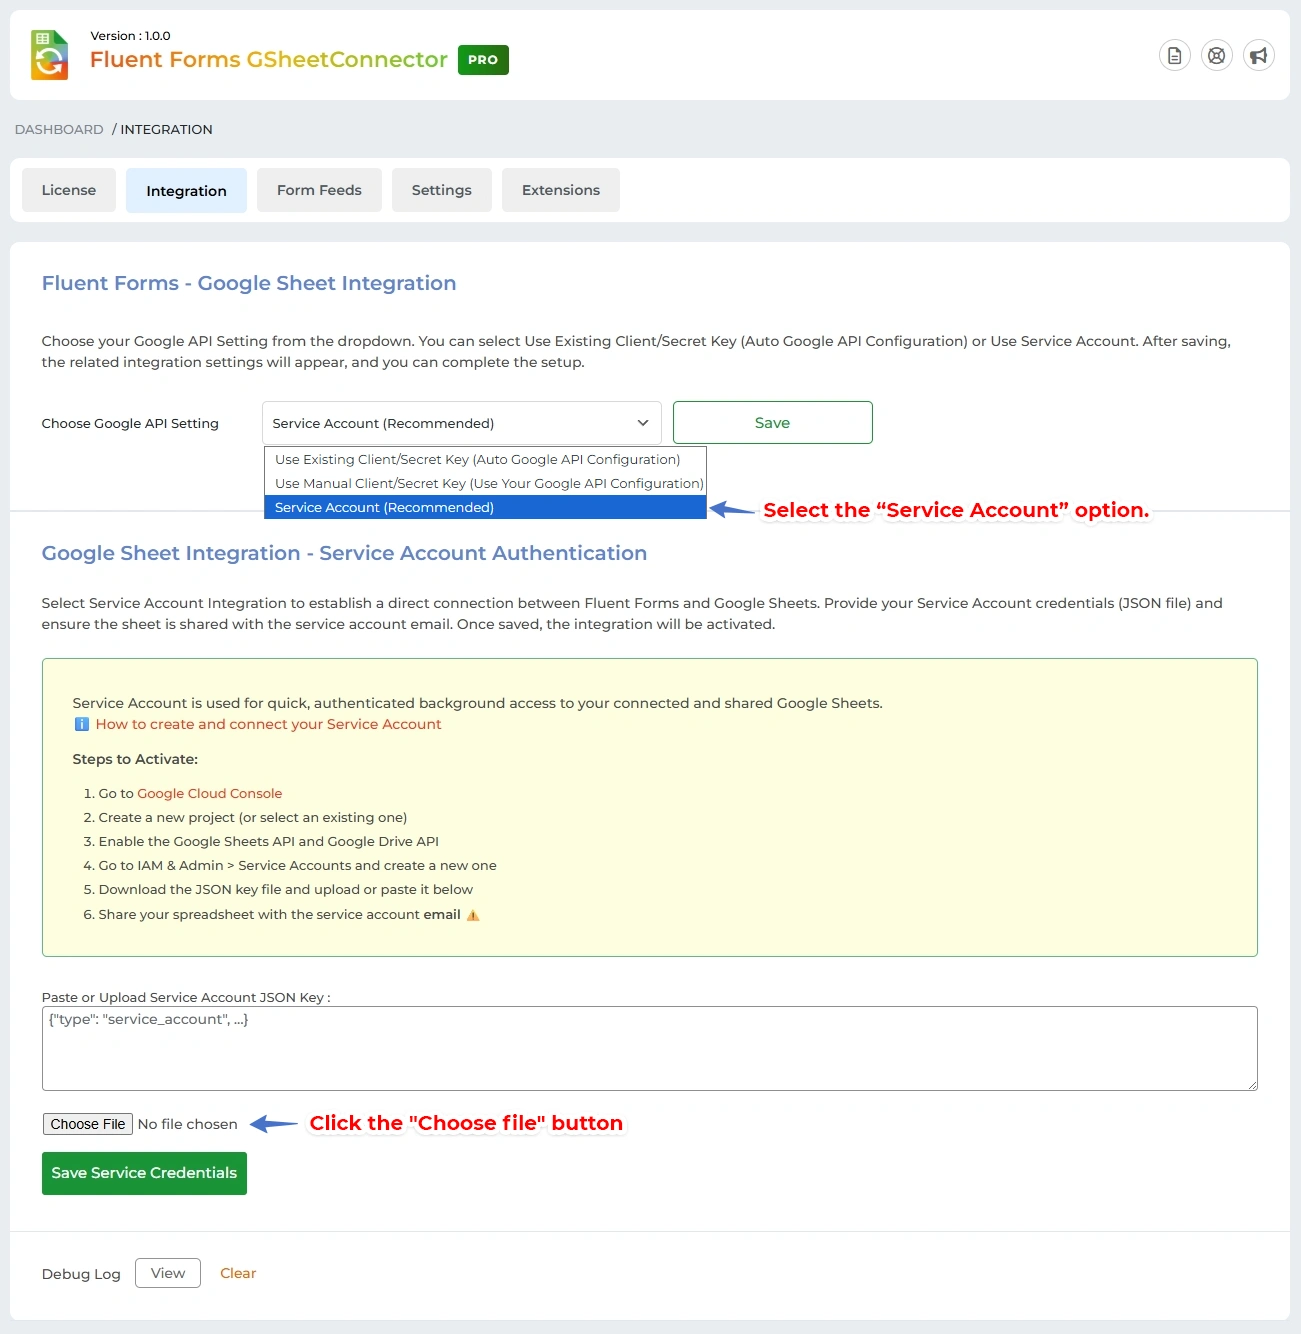The image size is (1301, 1334).
Task: Select Use Existing Client/Secret Key option
Action: coord(477,459)
